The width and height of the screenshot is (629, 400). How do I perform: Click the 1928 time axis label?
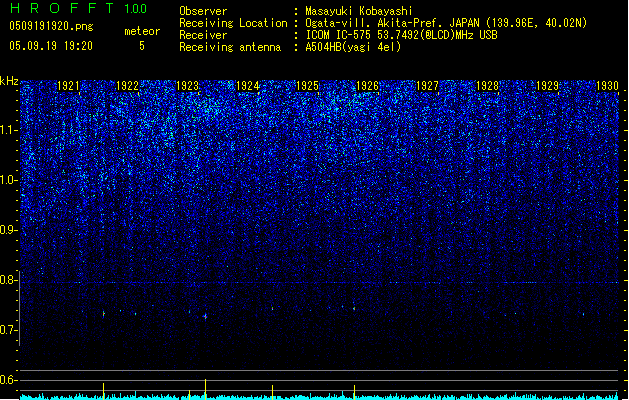click(x=487, y=86)
